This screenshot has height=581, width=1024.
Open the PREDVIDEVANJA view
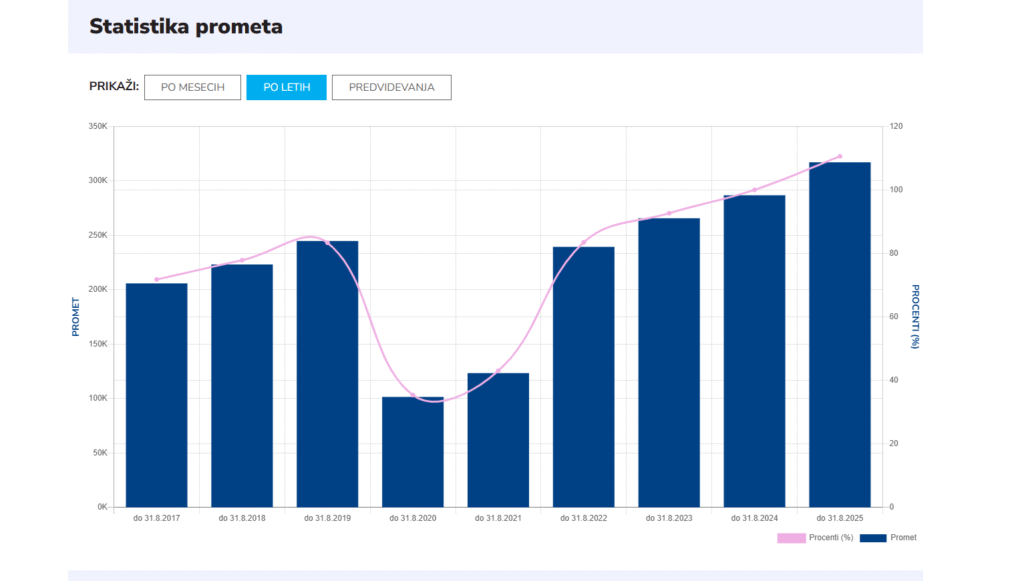coord(391,88)
